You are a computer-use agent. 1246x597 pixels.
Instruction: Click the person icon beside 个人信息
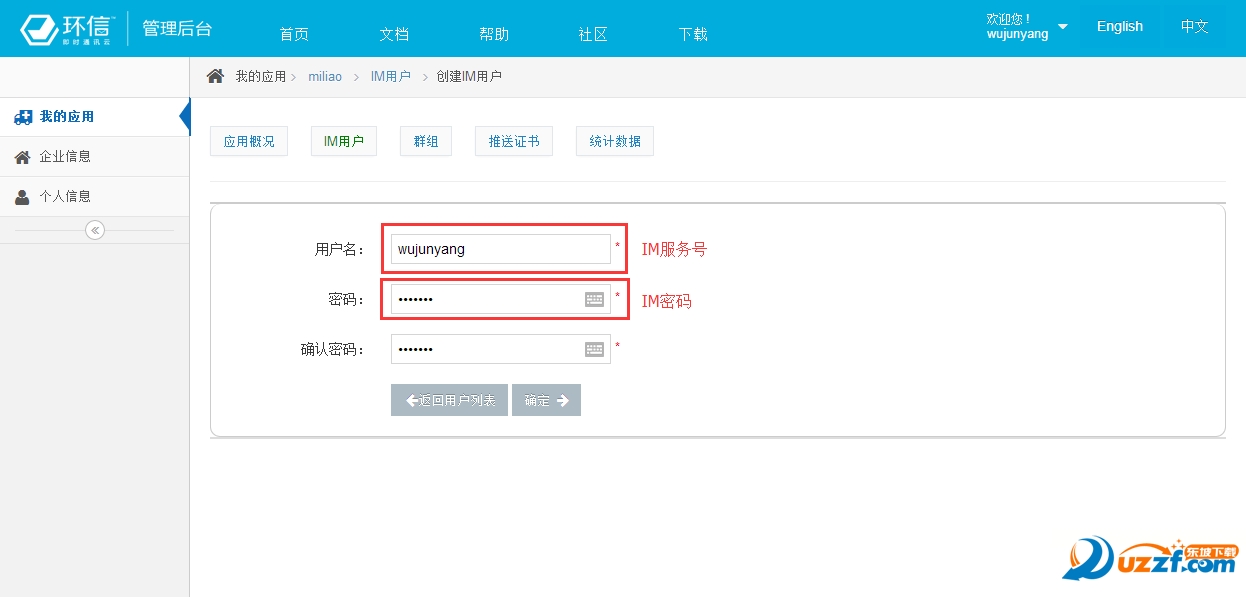pyautogui.click(x=23, y=197)
